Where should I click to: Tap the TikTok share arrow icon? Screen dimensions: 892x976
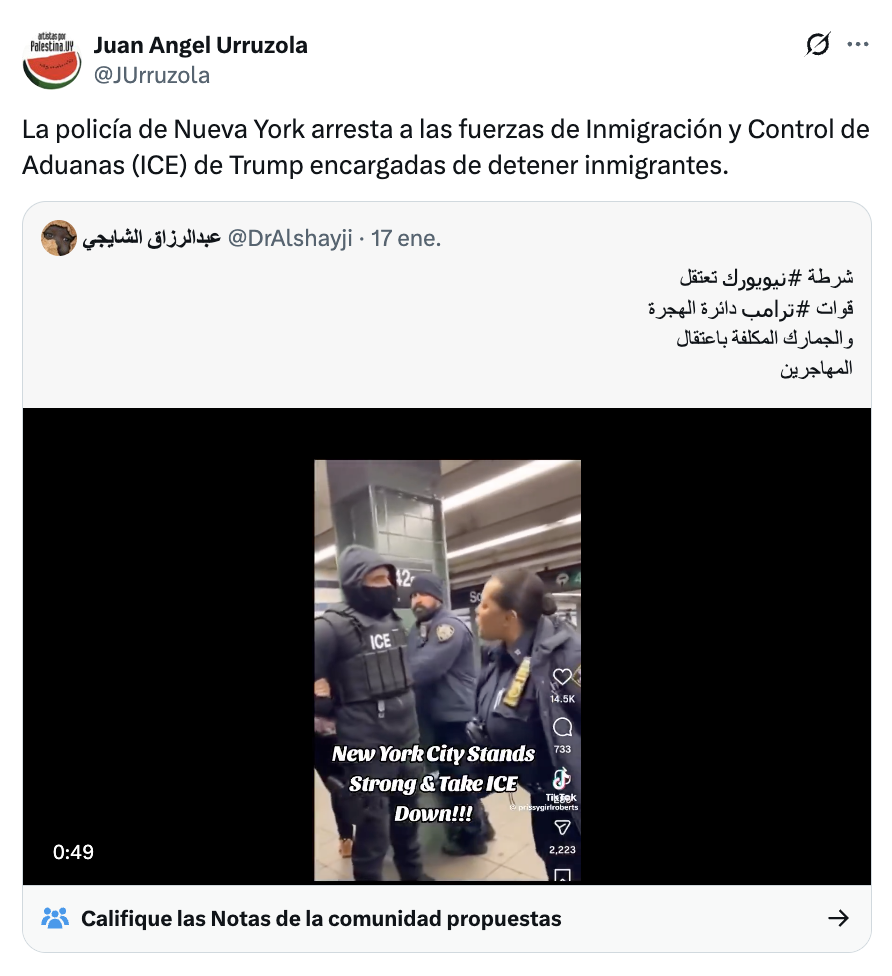[562, 827]
